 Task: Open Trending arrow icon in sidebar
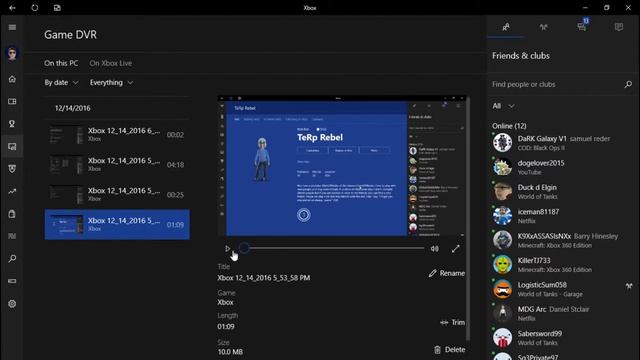point(12,191)
